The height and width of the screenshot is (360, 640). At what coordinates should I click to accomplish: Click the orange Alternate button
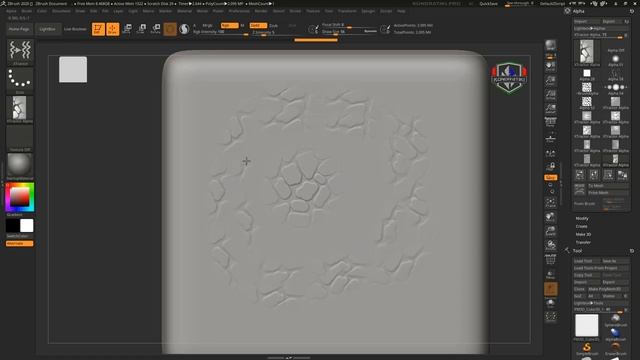pyautogui.click(x=20, y=244)
